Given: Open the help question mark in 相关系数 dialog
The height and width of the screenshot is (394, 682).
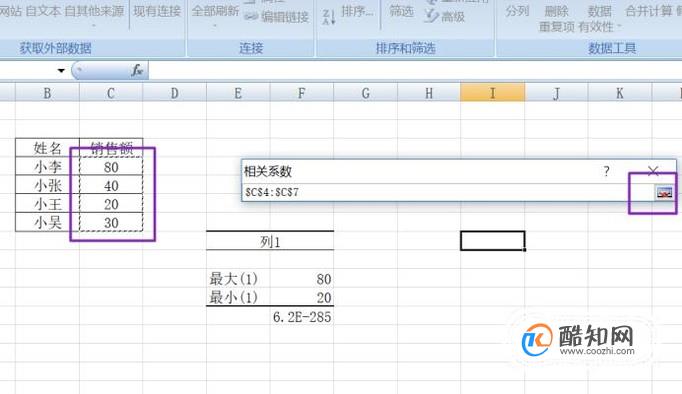Looking at the screenshot, I should pos(607,171).
